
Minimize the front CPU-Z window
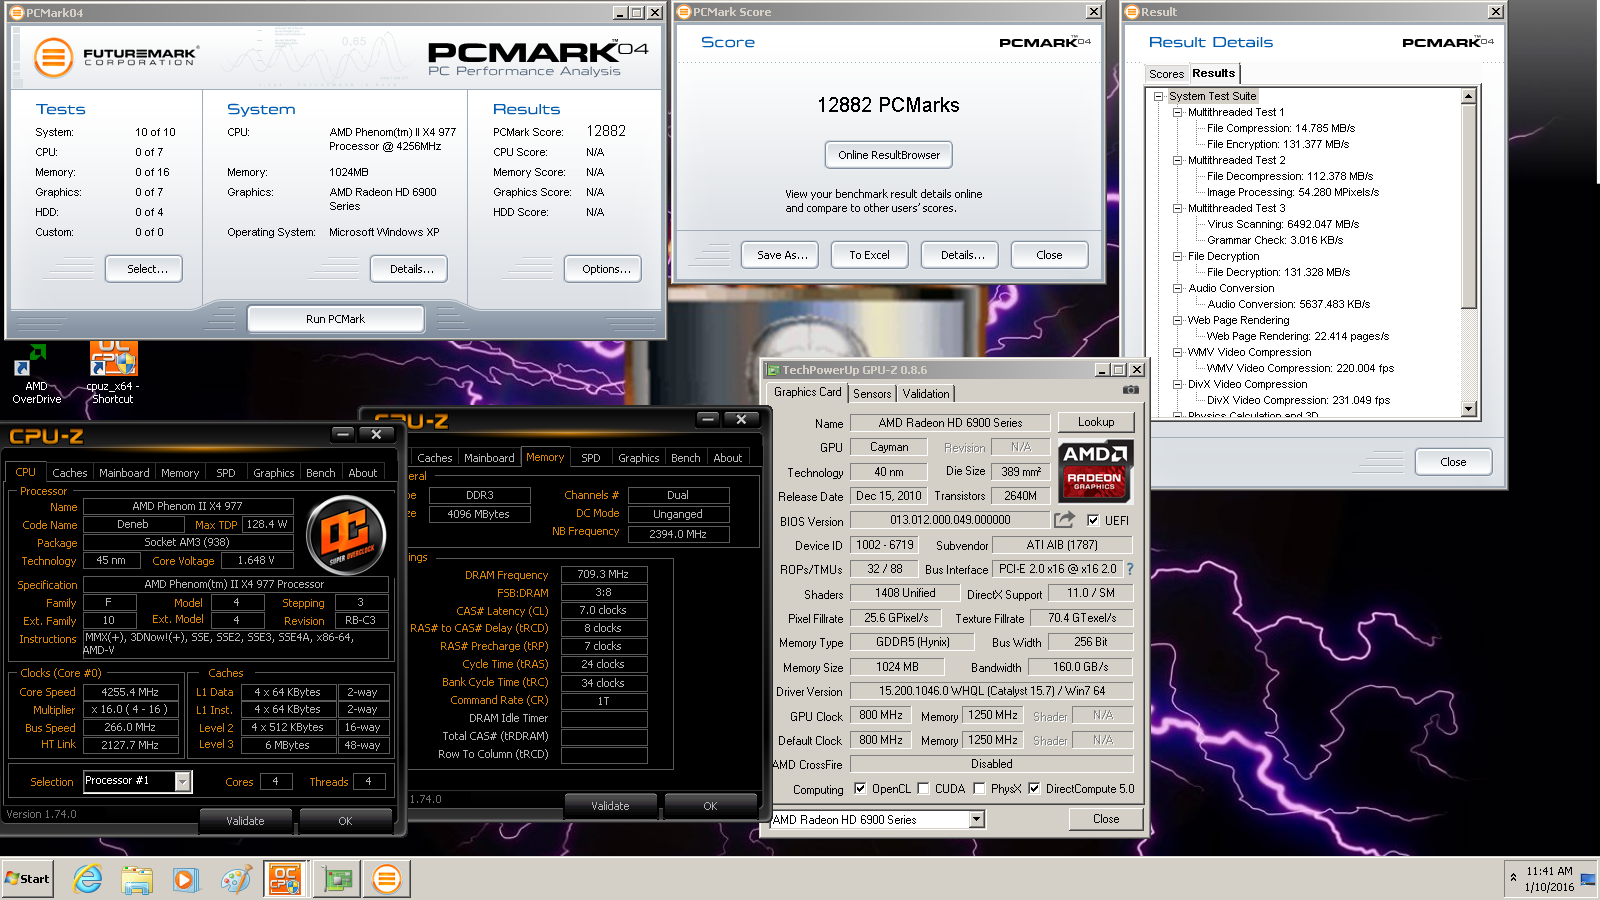pos(343,434)
